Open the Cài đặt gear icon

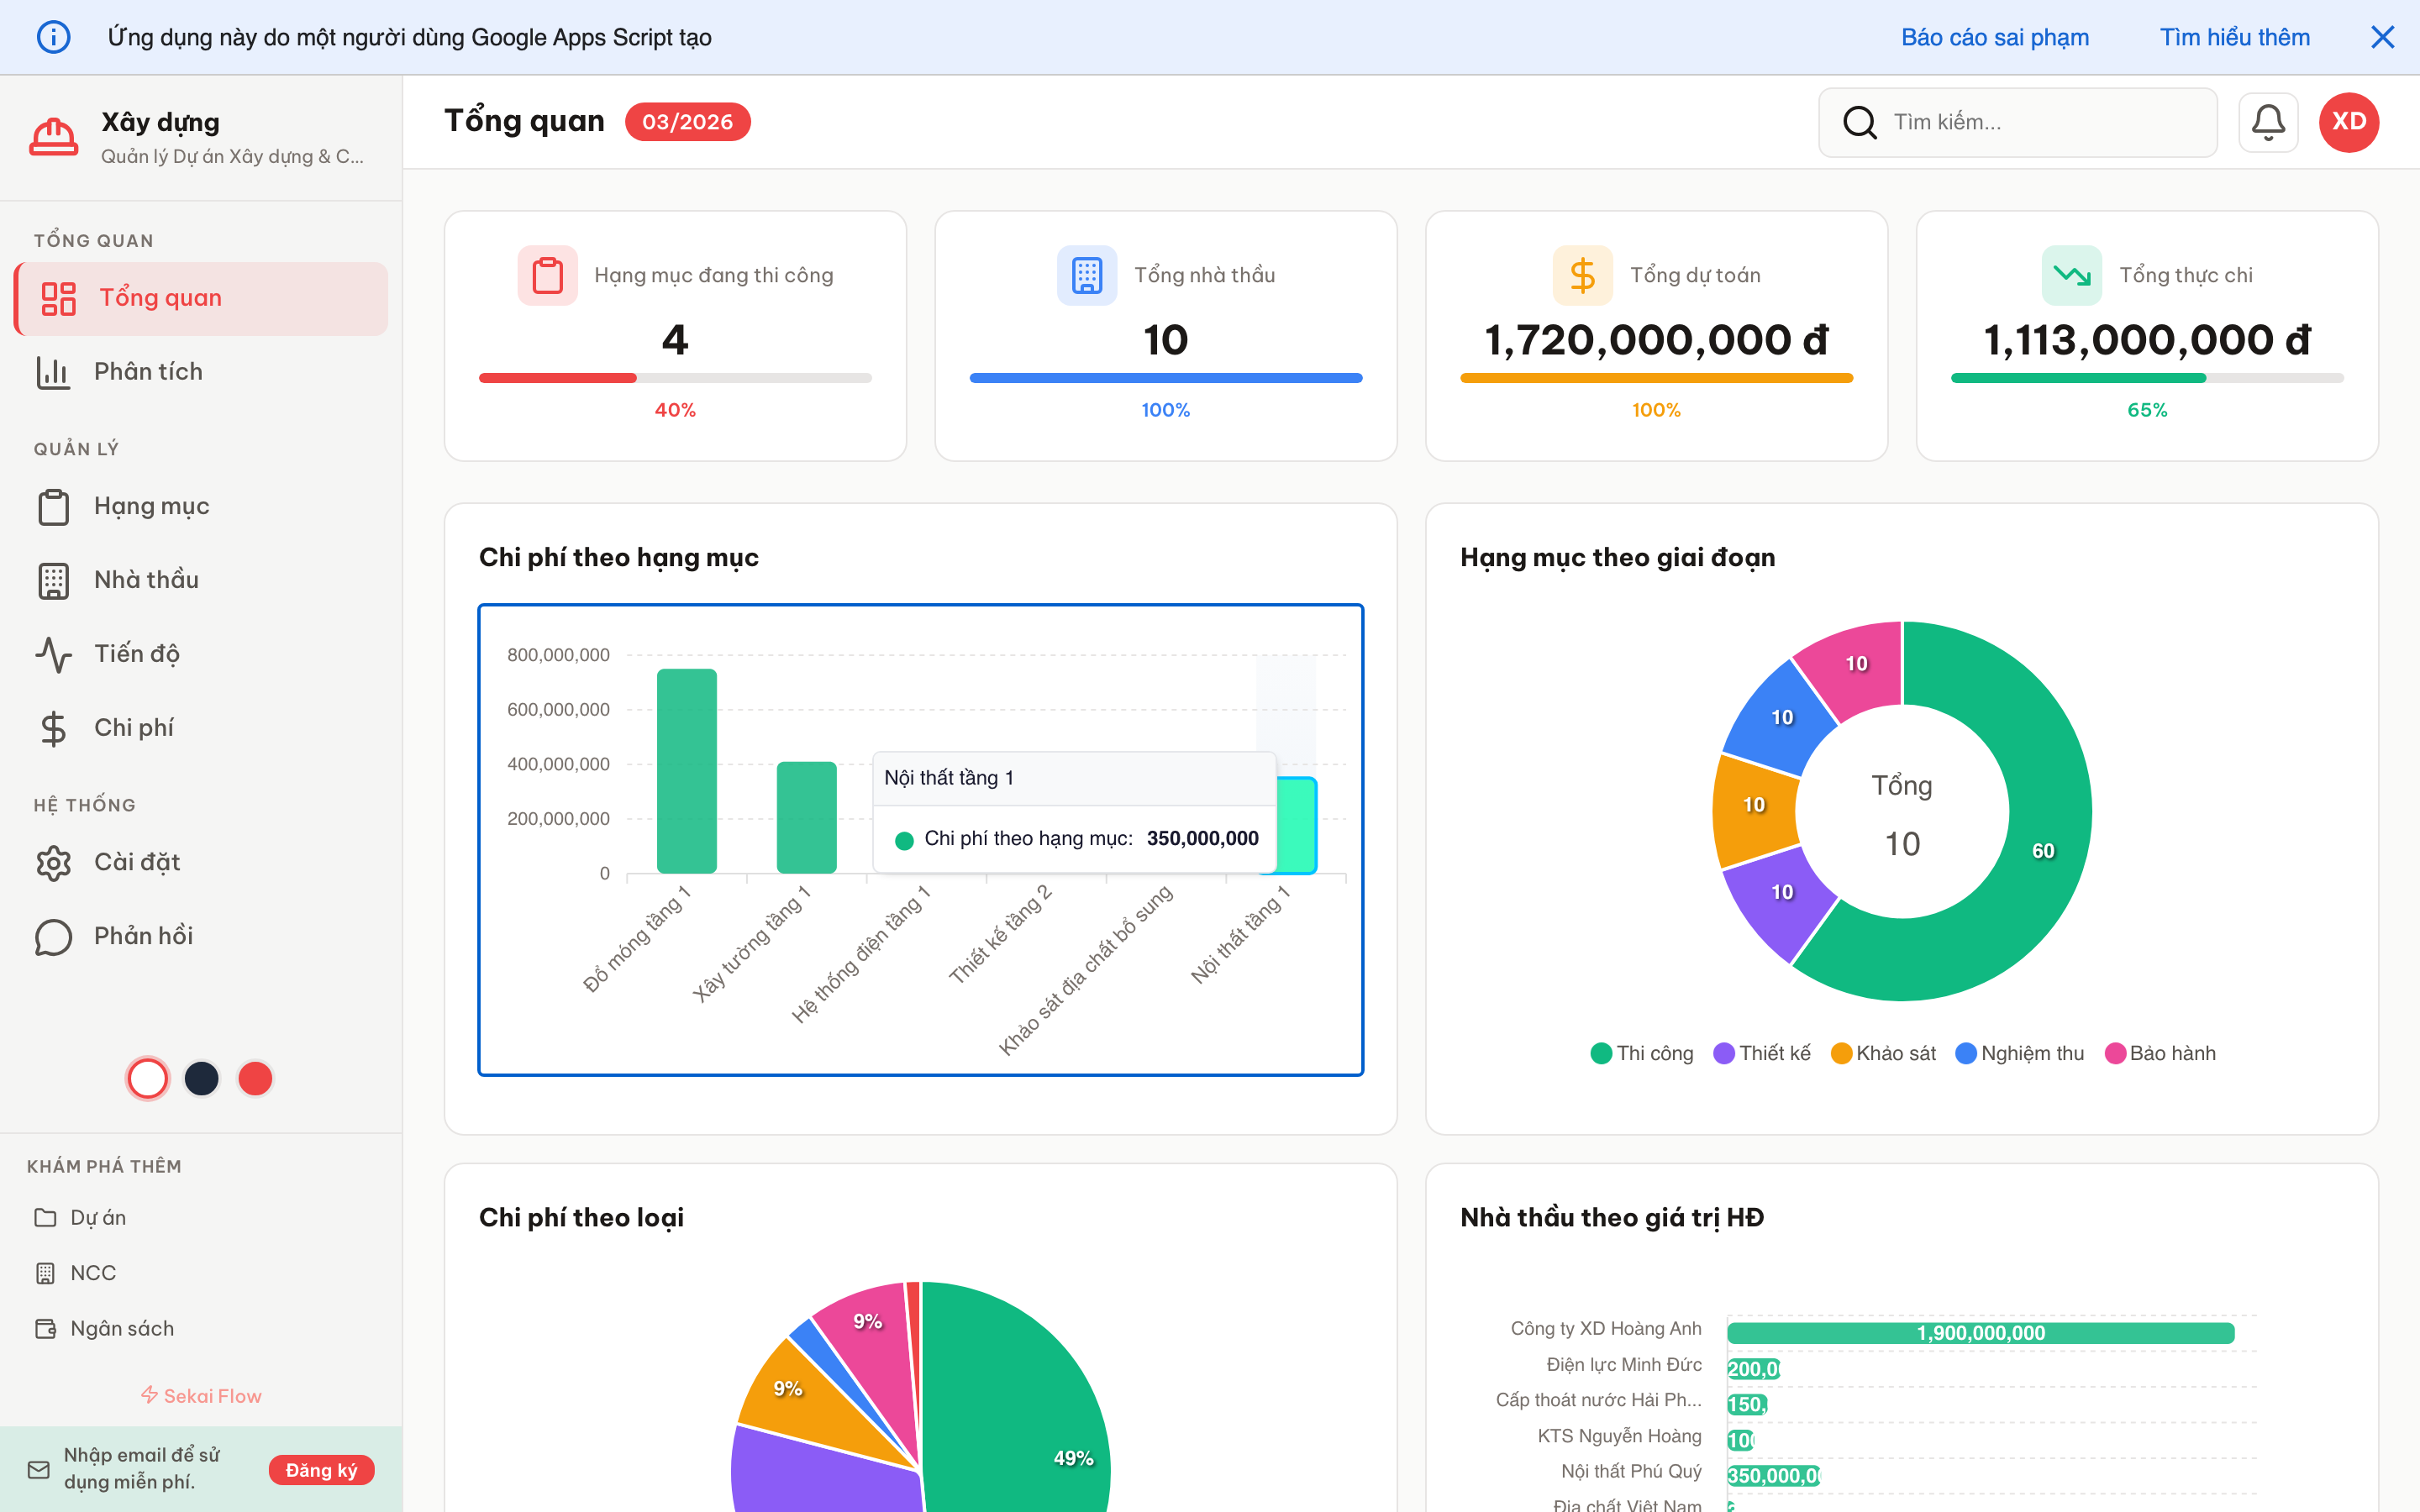[x=53, y=862]
